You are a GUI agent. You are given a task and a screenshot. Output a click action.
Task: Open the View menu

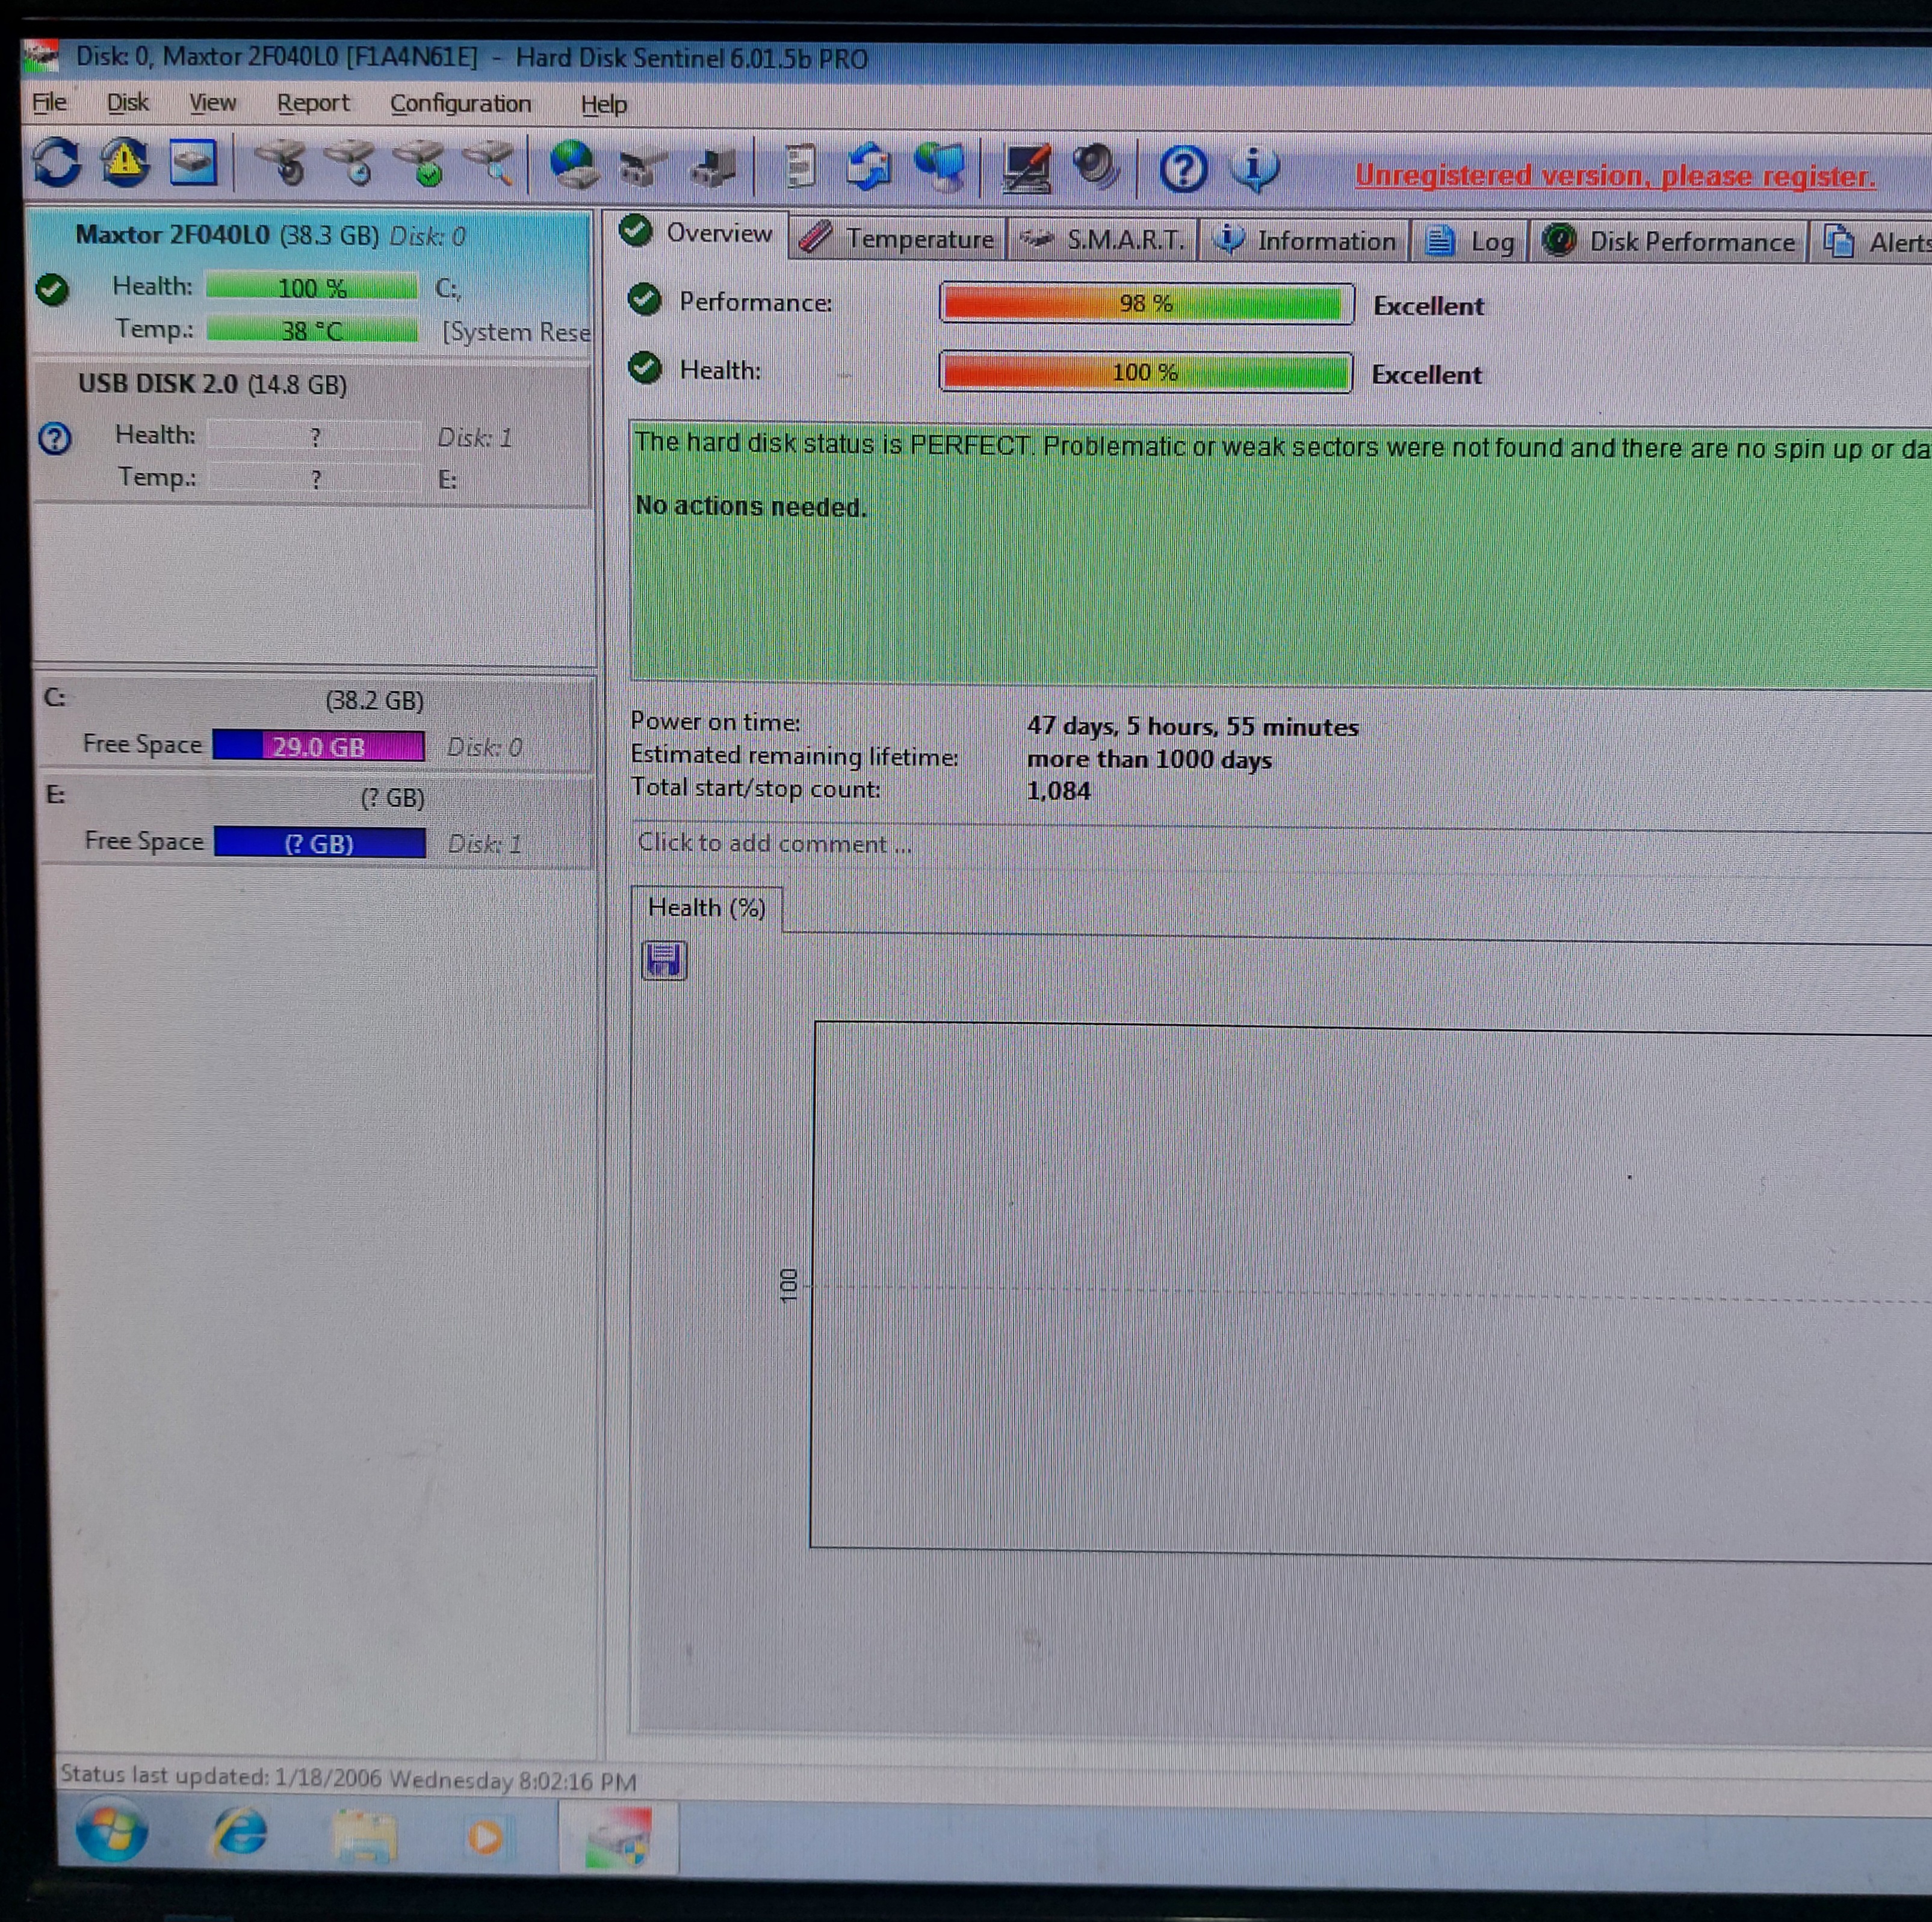[212, 103]
